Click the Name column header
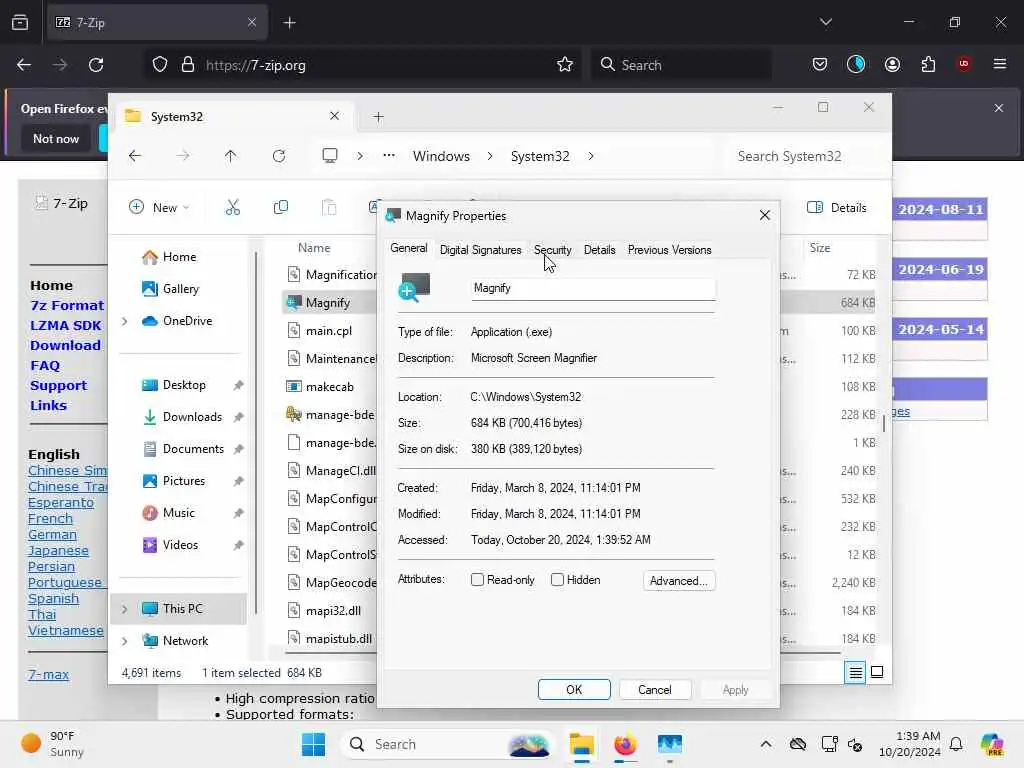Screen dimensions: 1024x768 pos(314,248)
